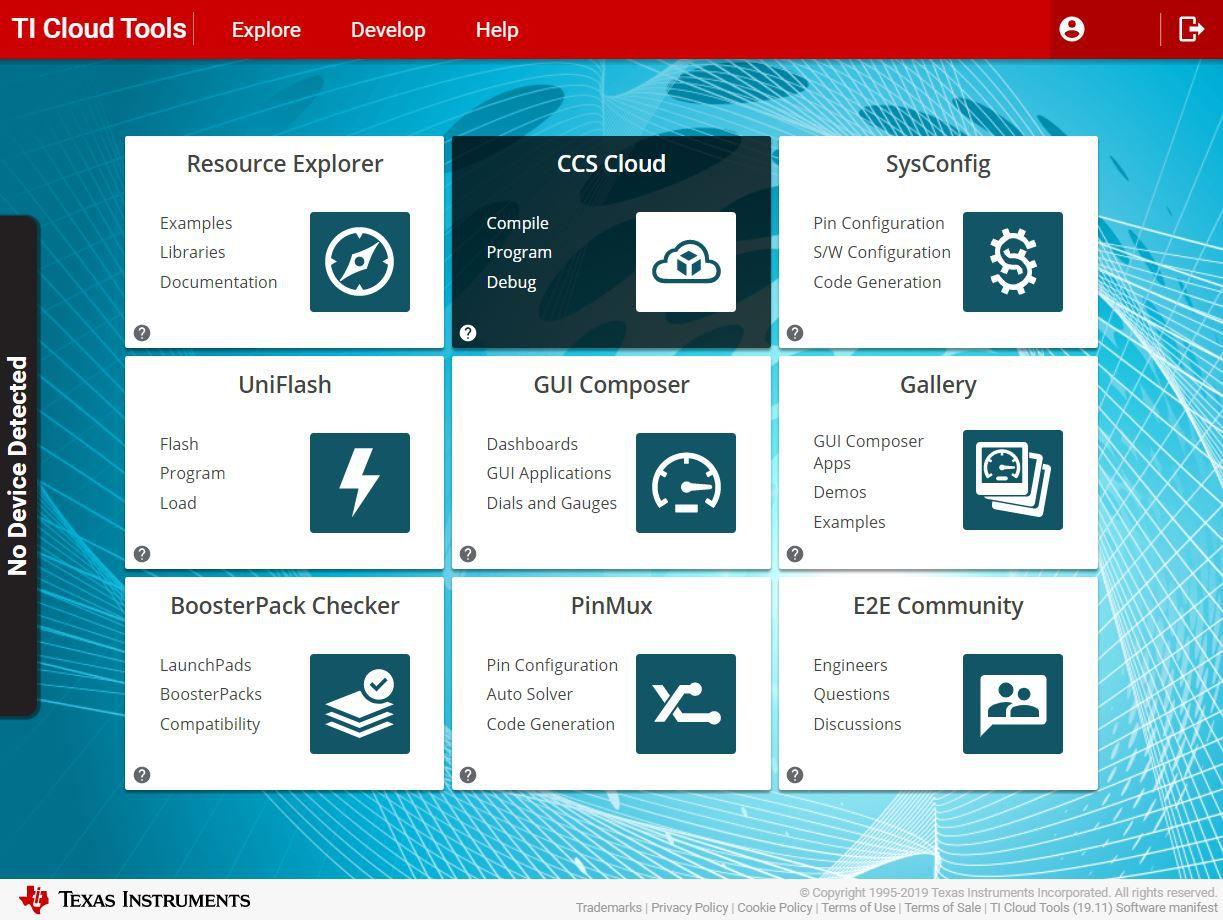This screenshot has width=1223, height=920.
Task: Click LaunchPads in BoosterPack Checker tile
Action: pos(206,665)
